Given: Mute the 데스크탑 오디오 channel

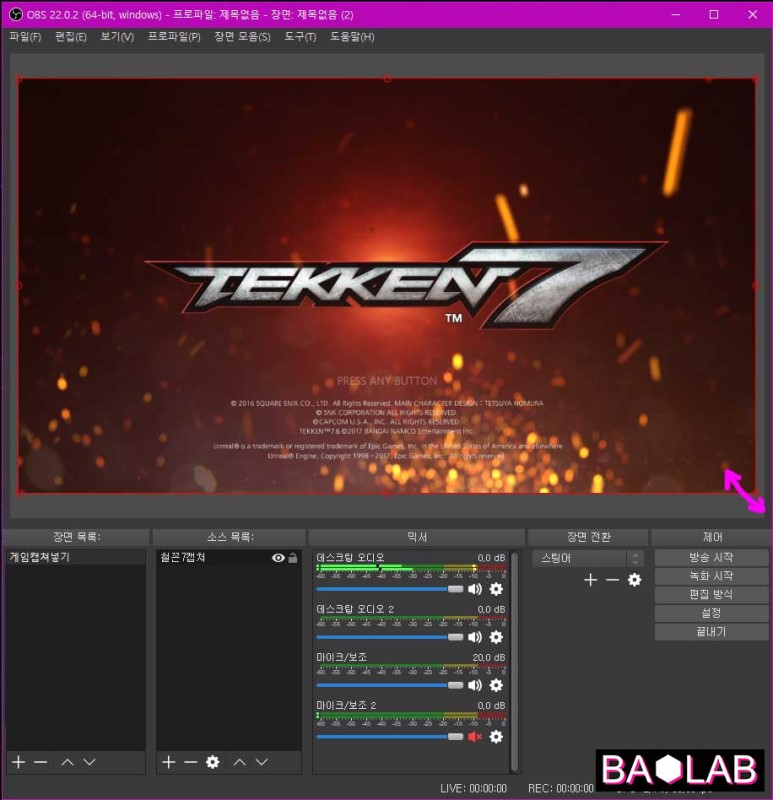Looking at the screenshot, I should 475,589.
